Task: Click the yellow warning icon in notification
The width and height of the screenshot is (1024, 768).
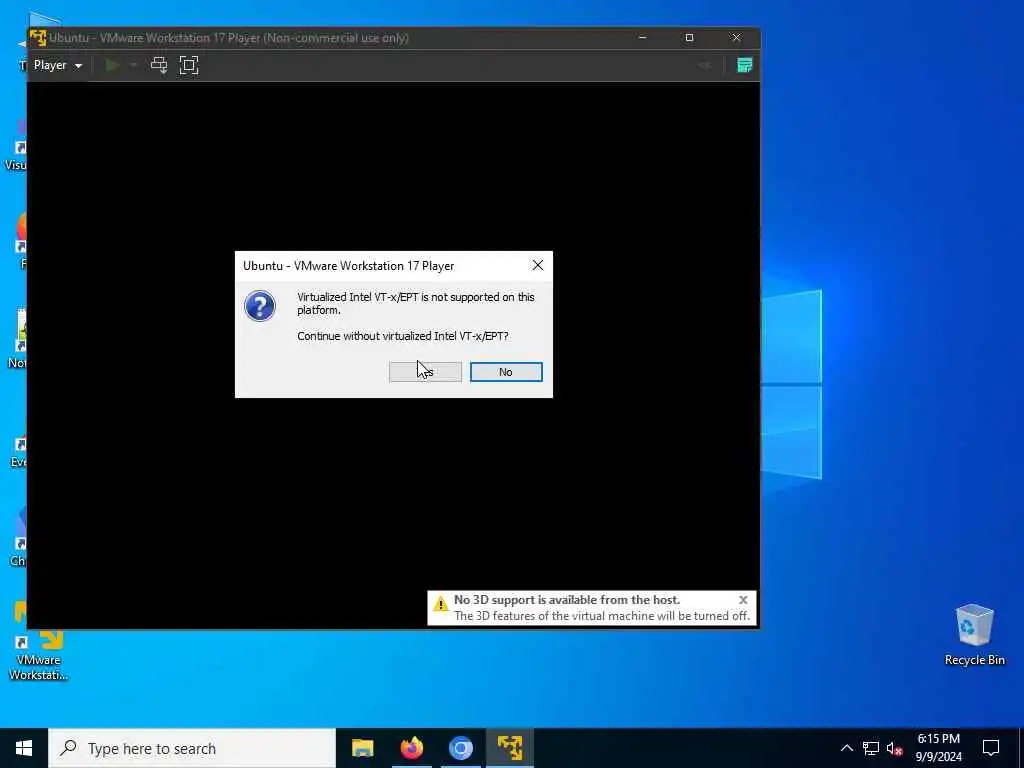Action: point(441,603)
